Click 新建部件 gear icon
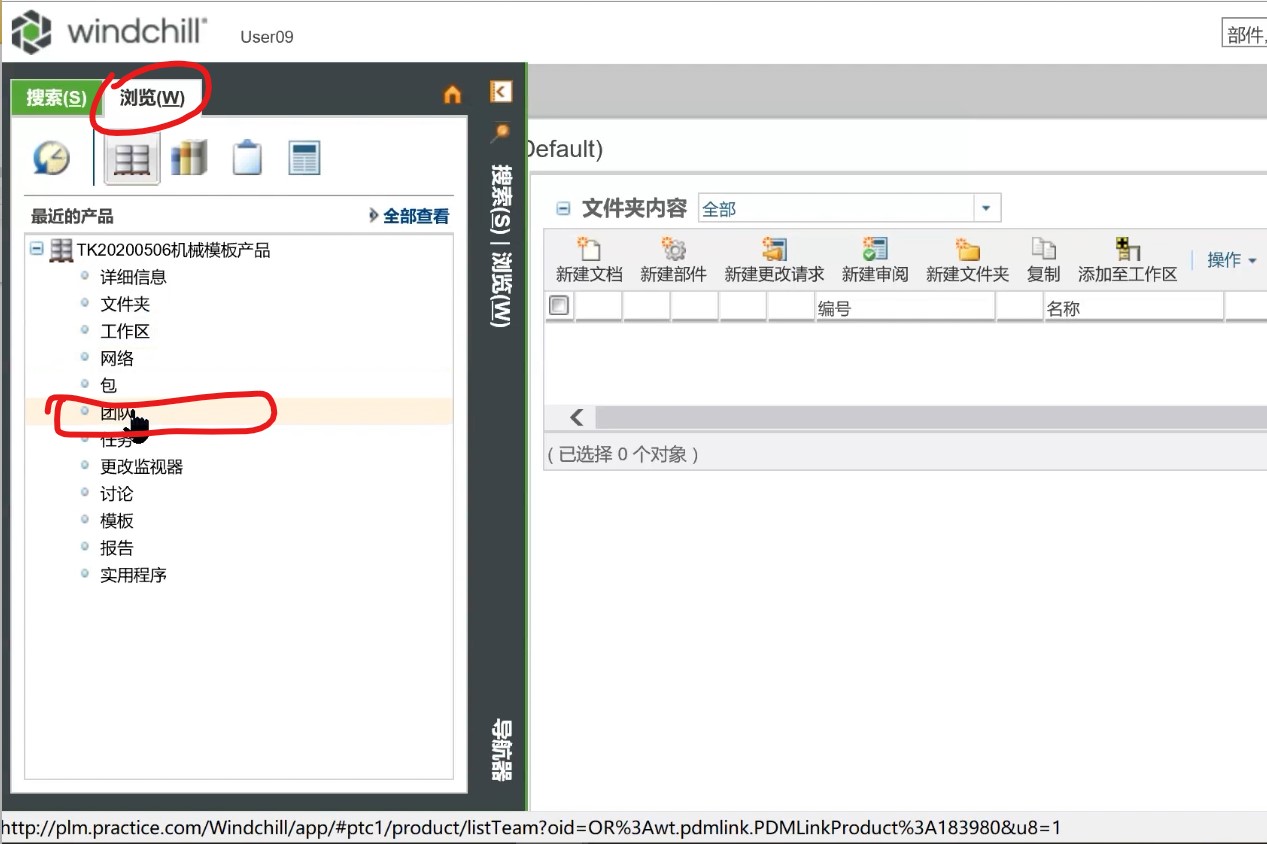The width and height of the screenshot is (1267, 844). point(674,248)
